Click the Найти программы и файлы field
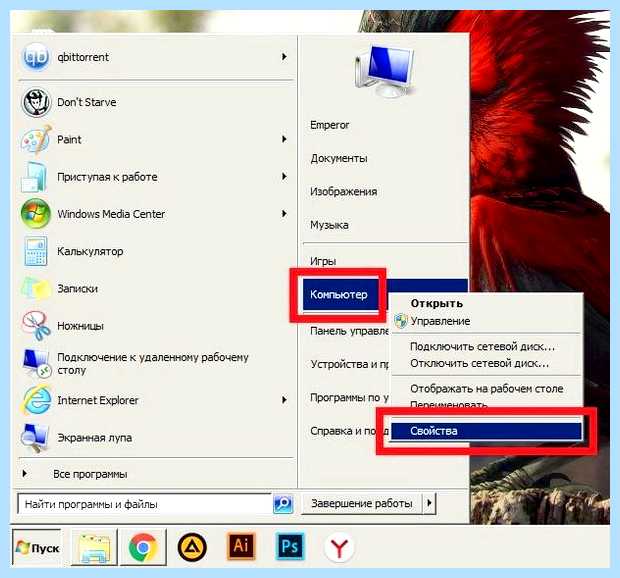This screenshot has width=620, height=578. click(x=145, y=504)
